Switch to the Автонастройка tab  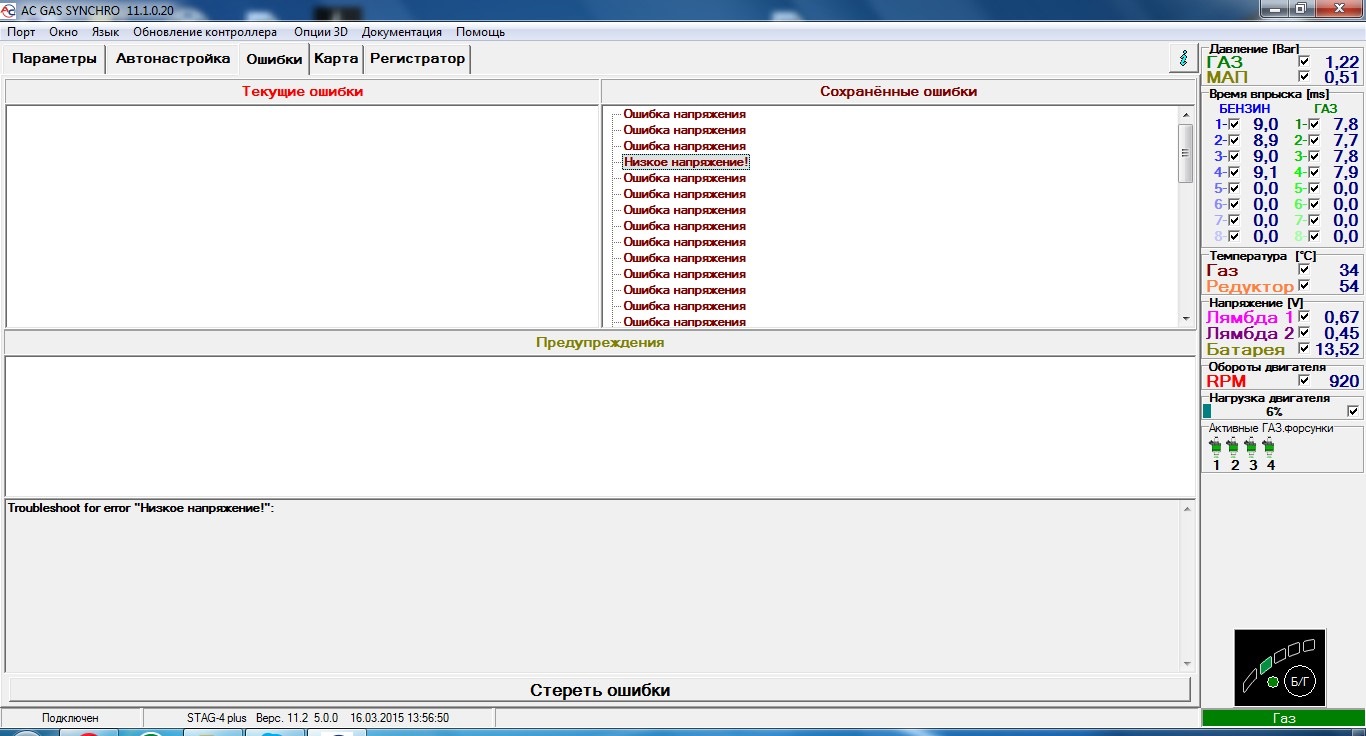pos(173,59)
